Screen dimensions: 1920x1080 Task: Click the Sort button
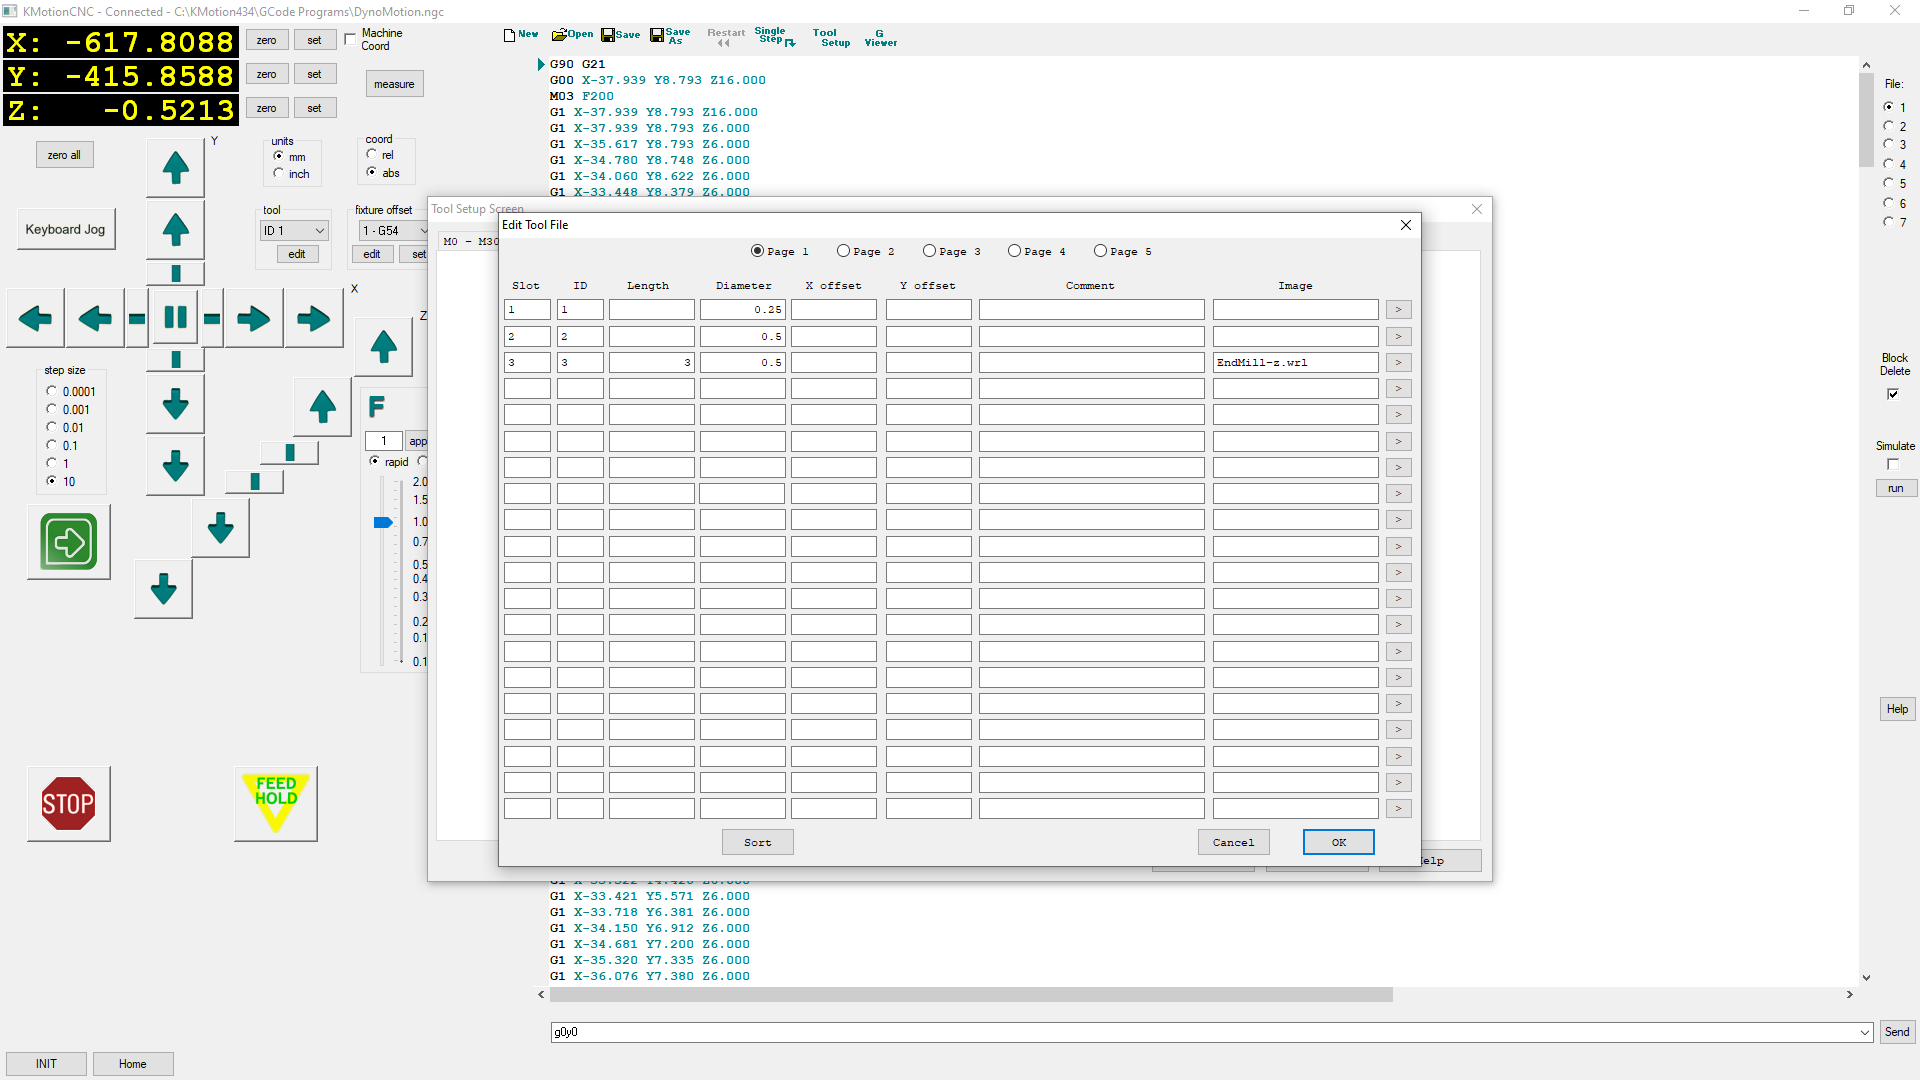757,842
